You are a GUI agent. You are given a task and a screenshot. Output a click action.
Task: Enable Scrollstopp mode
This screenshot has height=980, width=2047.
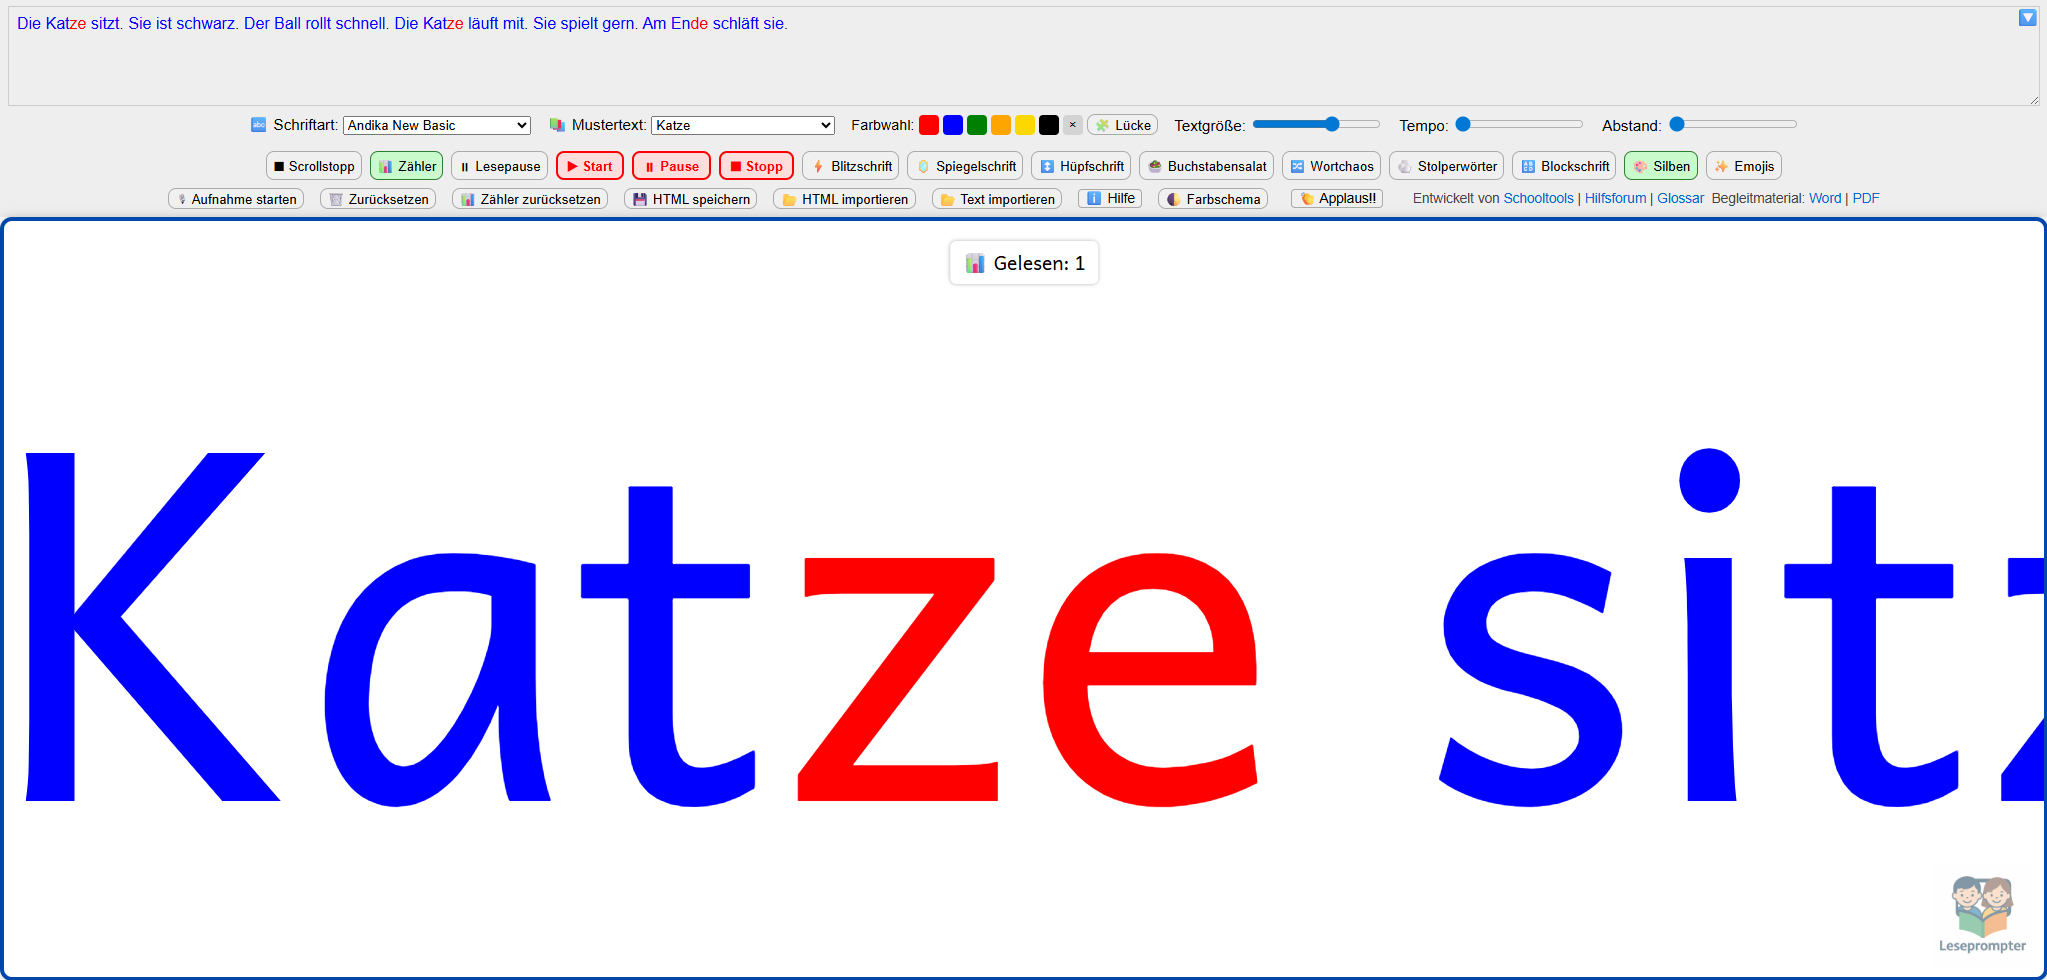pyautogui.click(x=313, y=166)
